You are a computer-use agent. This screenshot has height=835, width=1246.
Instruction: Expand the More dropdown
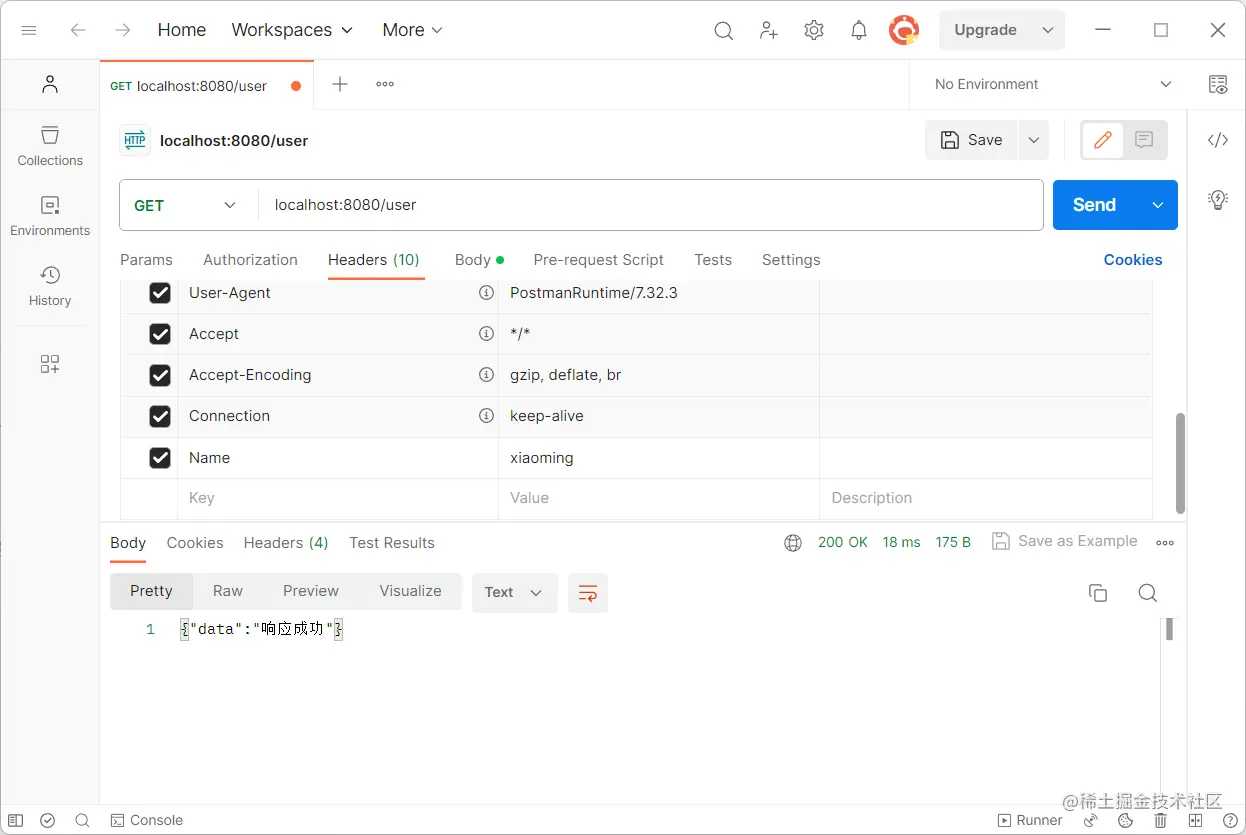(x=412, y=30)
